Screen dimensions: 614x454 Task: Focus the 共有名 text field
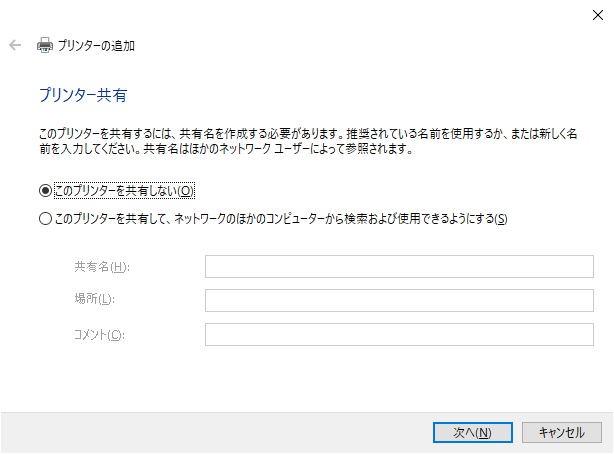pos(399,266)
